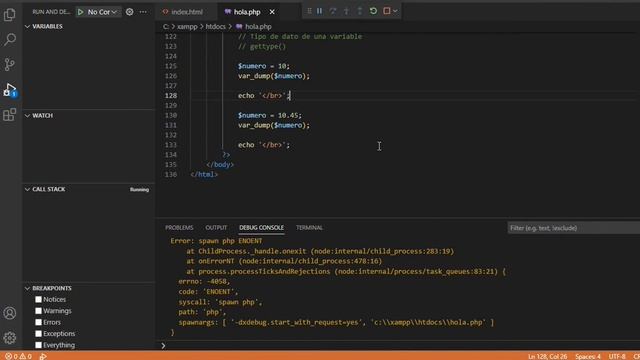Viewport: 640px width, 360px height.
Task: Click the xampp breadcrumb
Action: click(187, 27)
